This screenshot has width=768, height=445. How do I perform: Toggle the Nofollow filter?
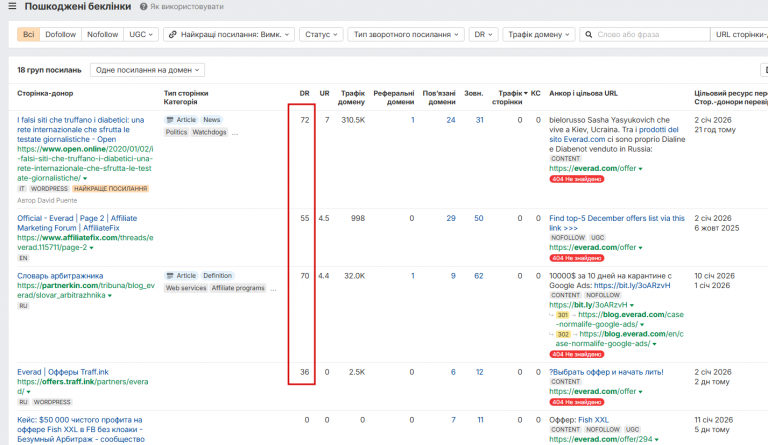102,34
